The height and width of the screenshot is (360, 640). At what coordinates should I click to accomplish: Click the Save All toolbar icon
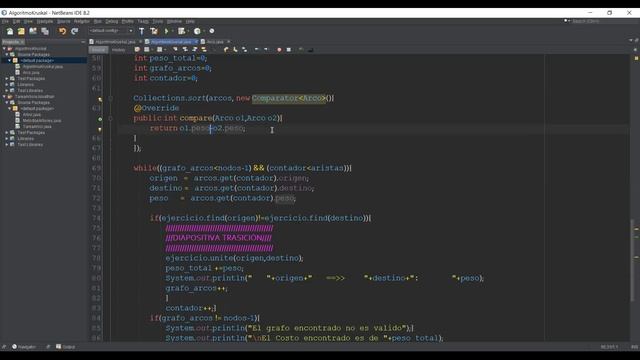pos(45,31)
